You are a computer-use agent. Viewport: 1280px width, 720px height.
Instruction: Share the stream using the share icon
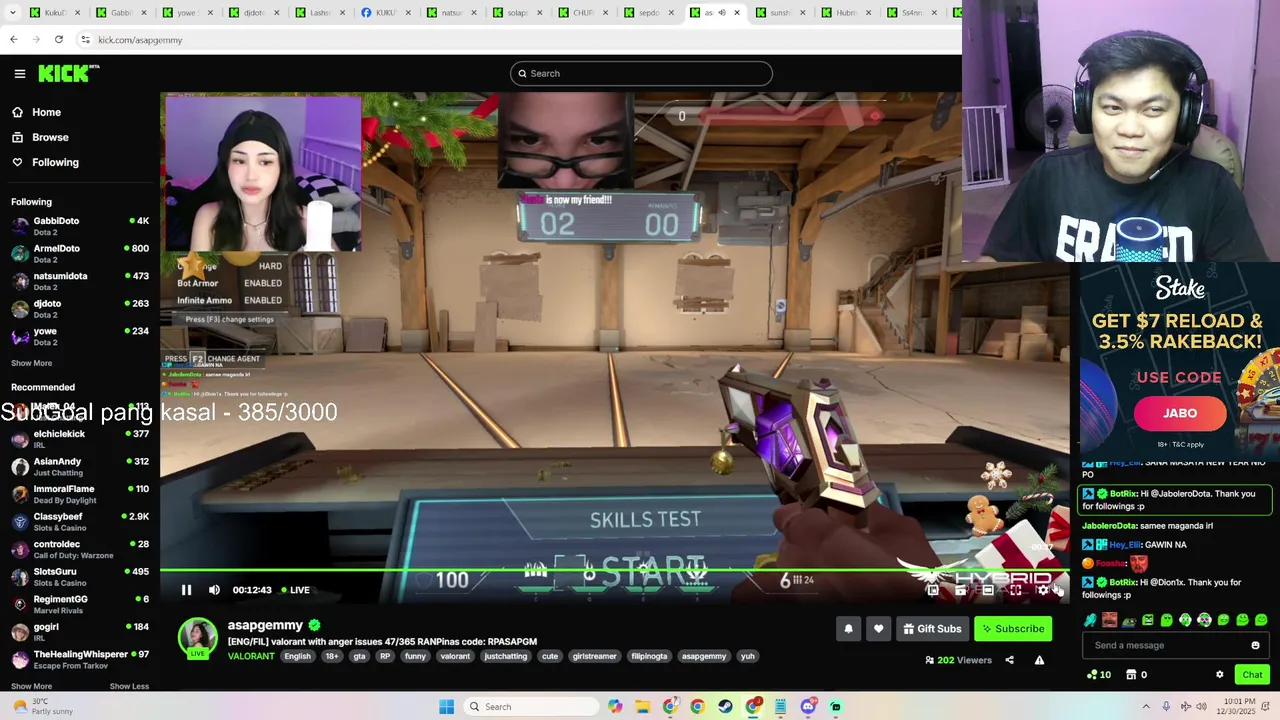(1009, 660)
